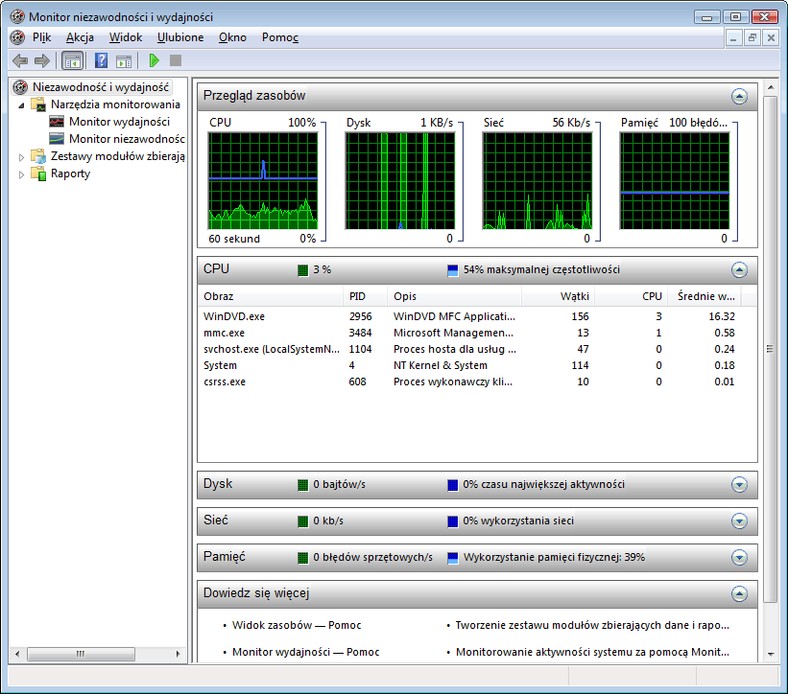
Task: Open Monitor wydajności in the tree
Action: (118, 122)
